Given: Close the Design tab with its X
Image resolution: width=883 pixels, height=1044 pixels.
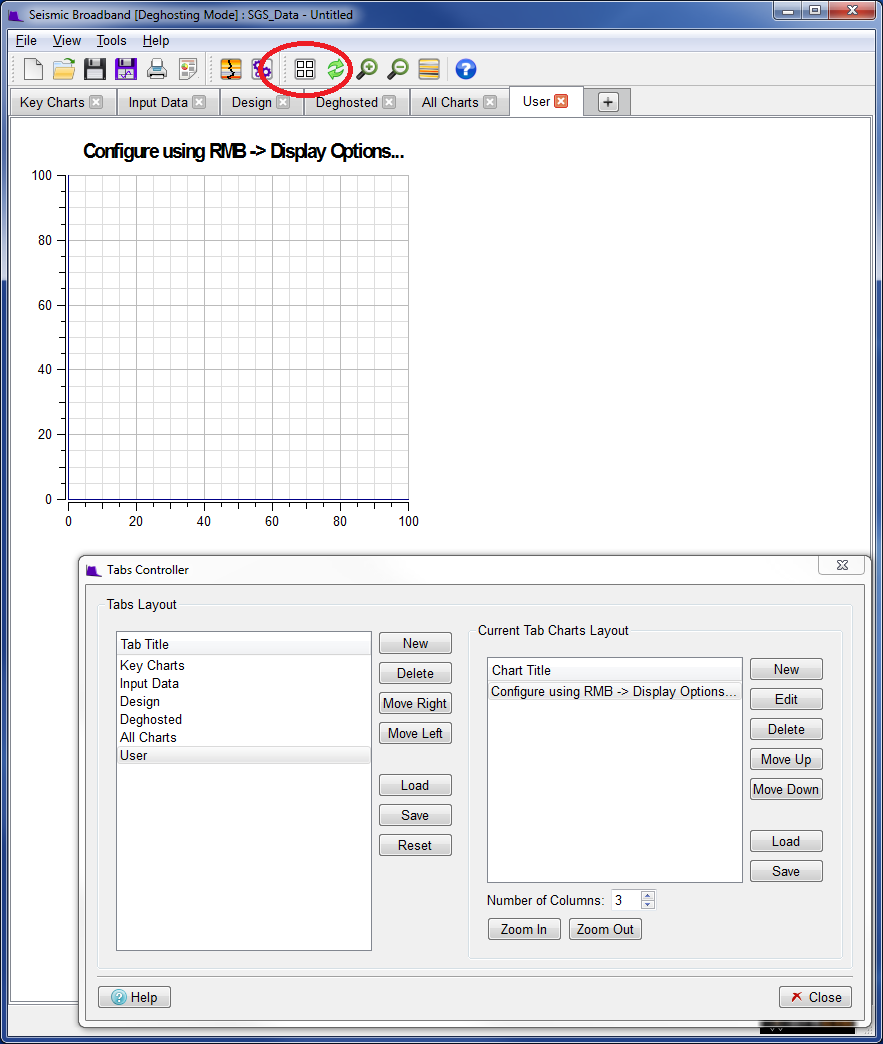Looking at the screenshot, I should [283, 102].
